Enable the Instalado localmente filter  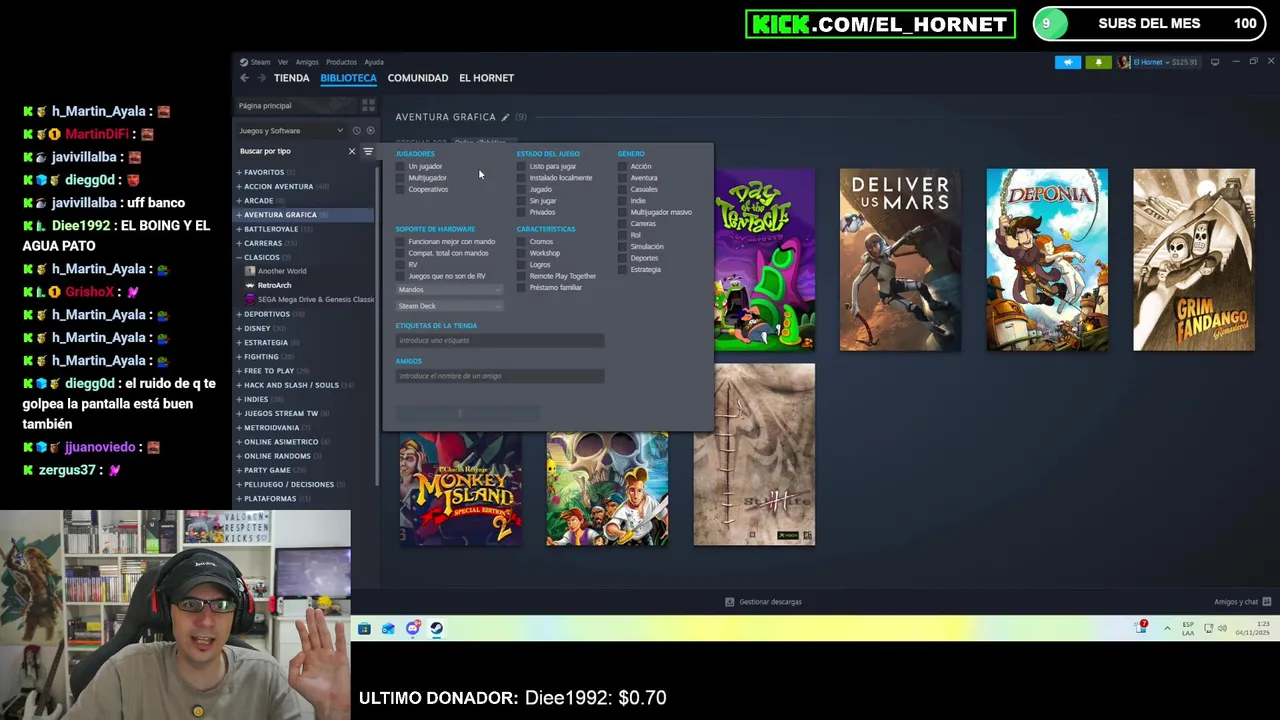[x=522, y=178]
